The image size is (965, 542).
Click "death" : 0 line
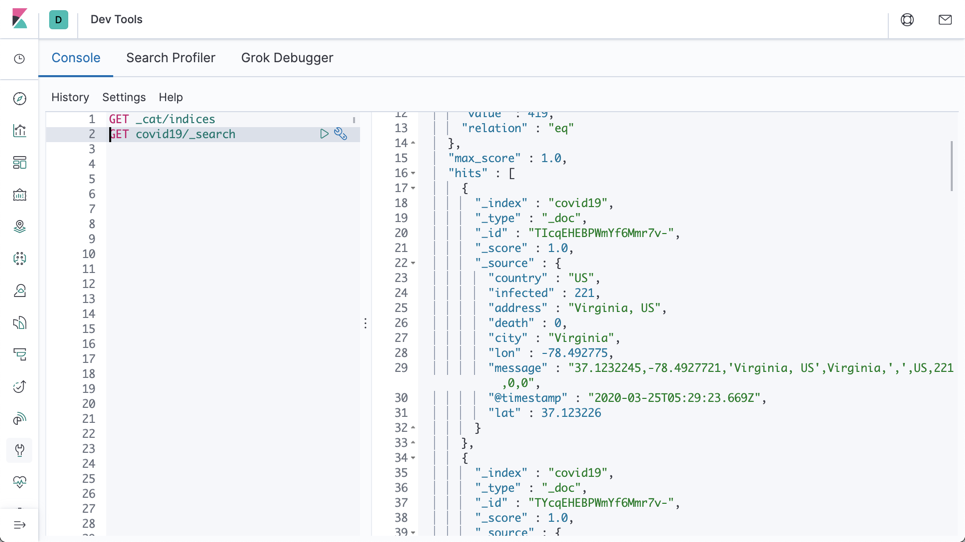[x=527, y=323]
